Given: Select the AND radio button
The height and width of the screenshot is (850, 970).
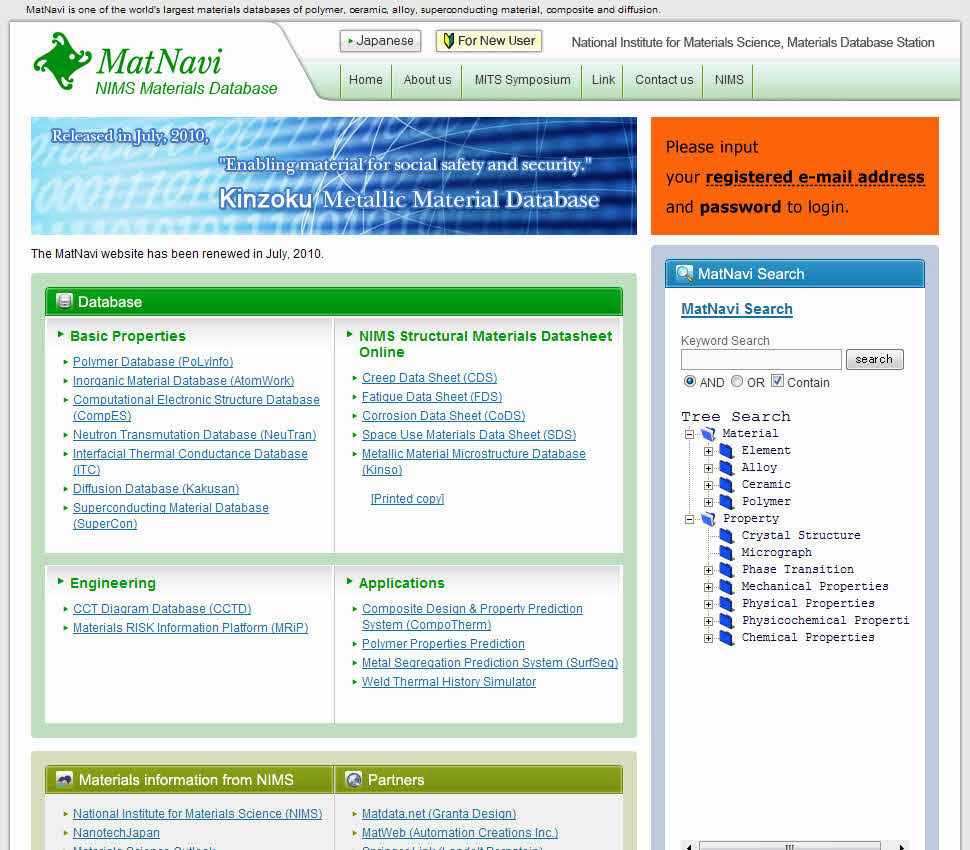Looking at the screenshot, I should click(x=690, y=382).
